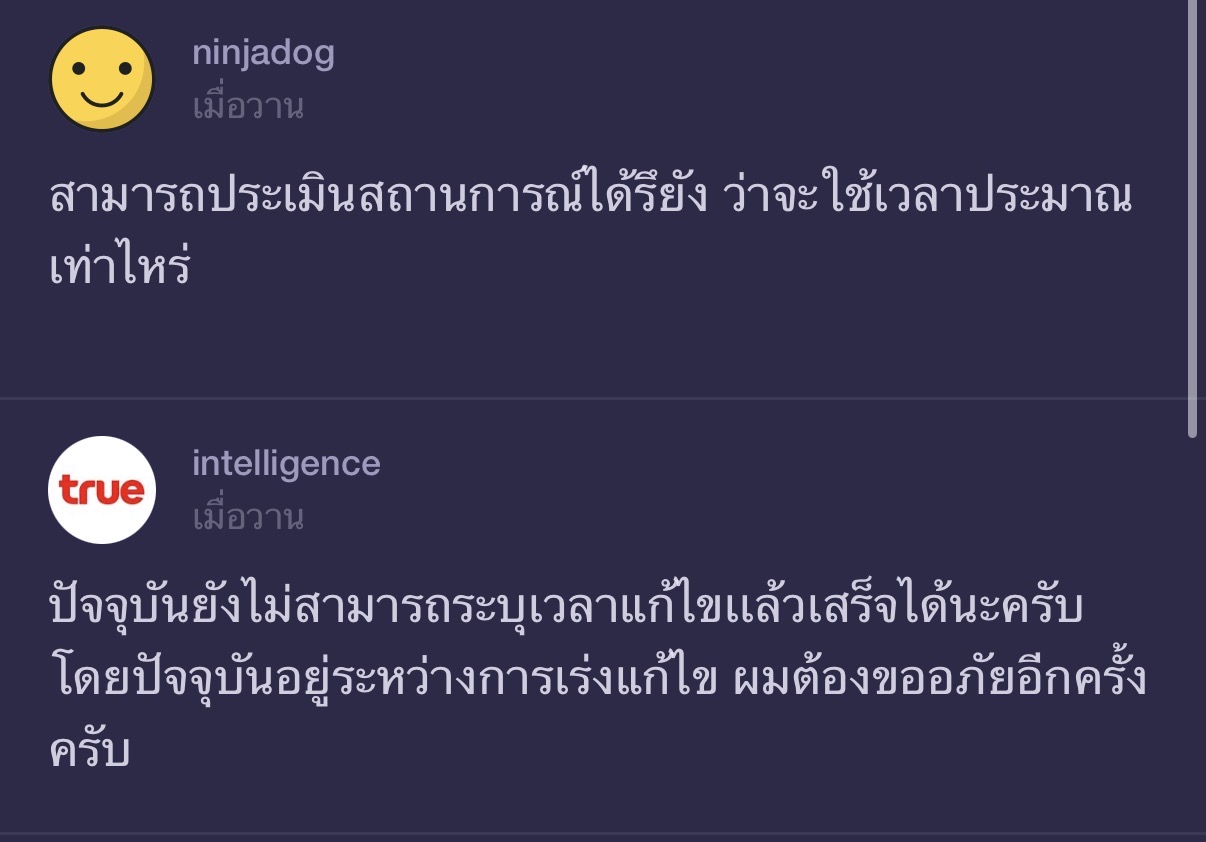Click final word ครับ in reply
Image resolution: width=1206 pixels, height=842 pixels.
tap(90, 752)
